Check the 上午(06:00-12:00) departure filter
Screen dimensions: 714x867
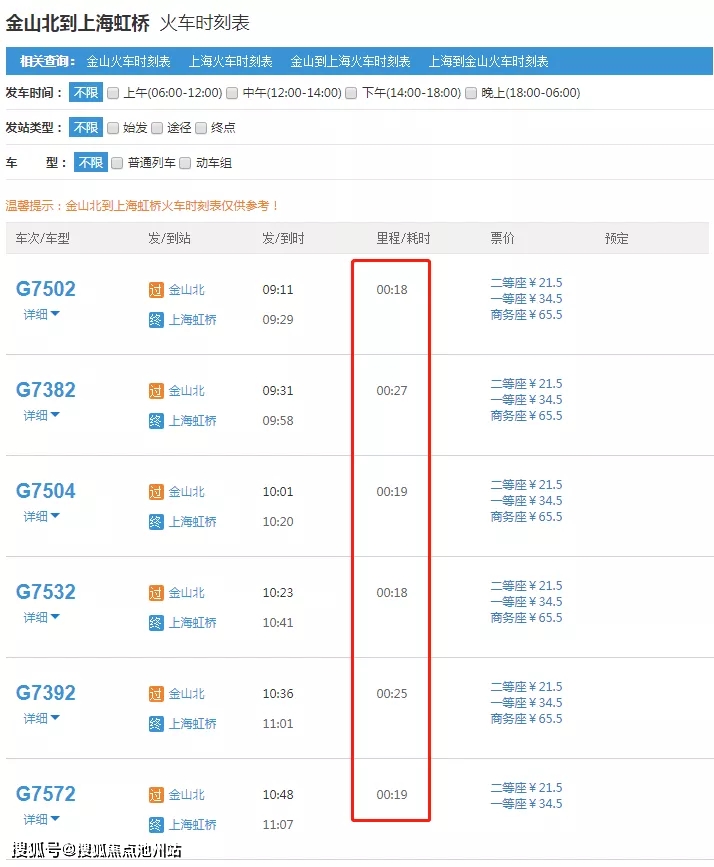(x=113, y=93)
